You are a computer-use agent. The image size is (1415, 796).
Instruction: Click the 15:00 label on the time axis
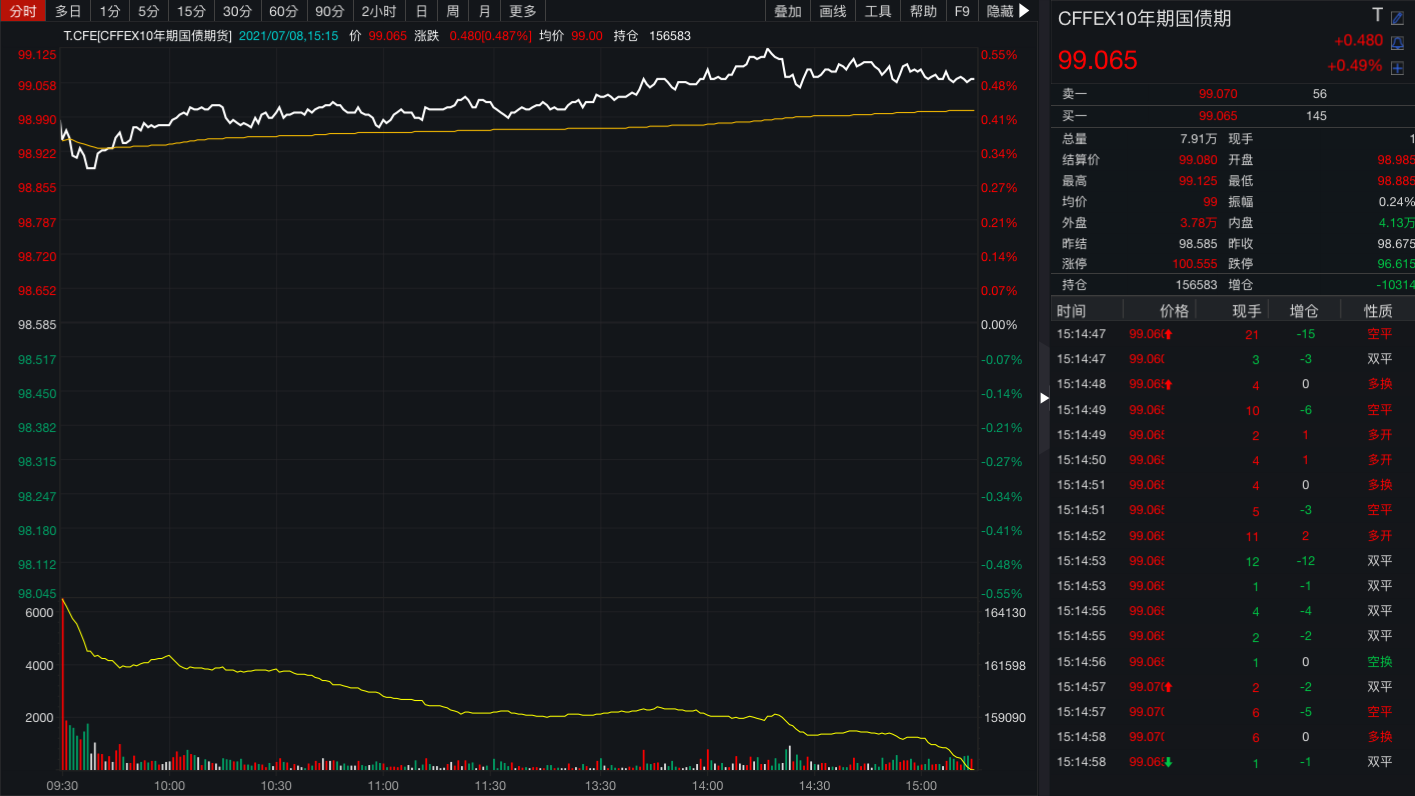(921, 786)
